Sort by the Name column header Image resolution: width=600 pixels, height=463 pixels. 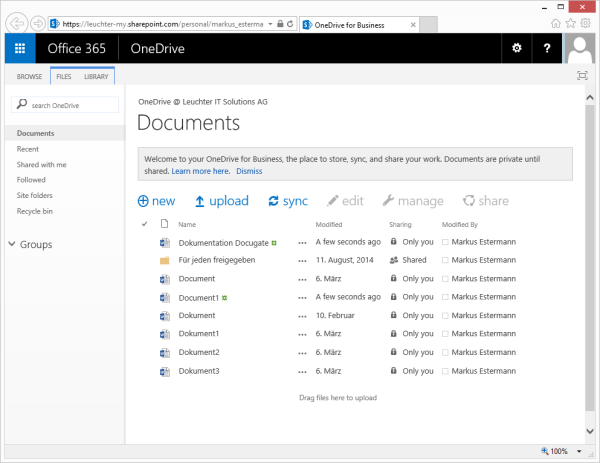pyautogui.click(x=187, y=225)
